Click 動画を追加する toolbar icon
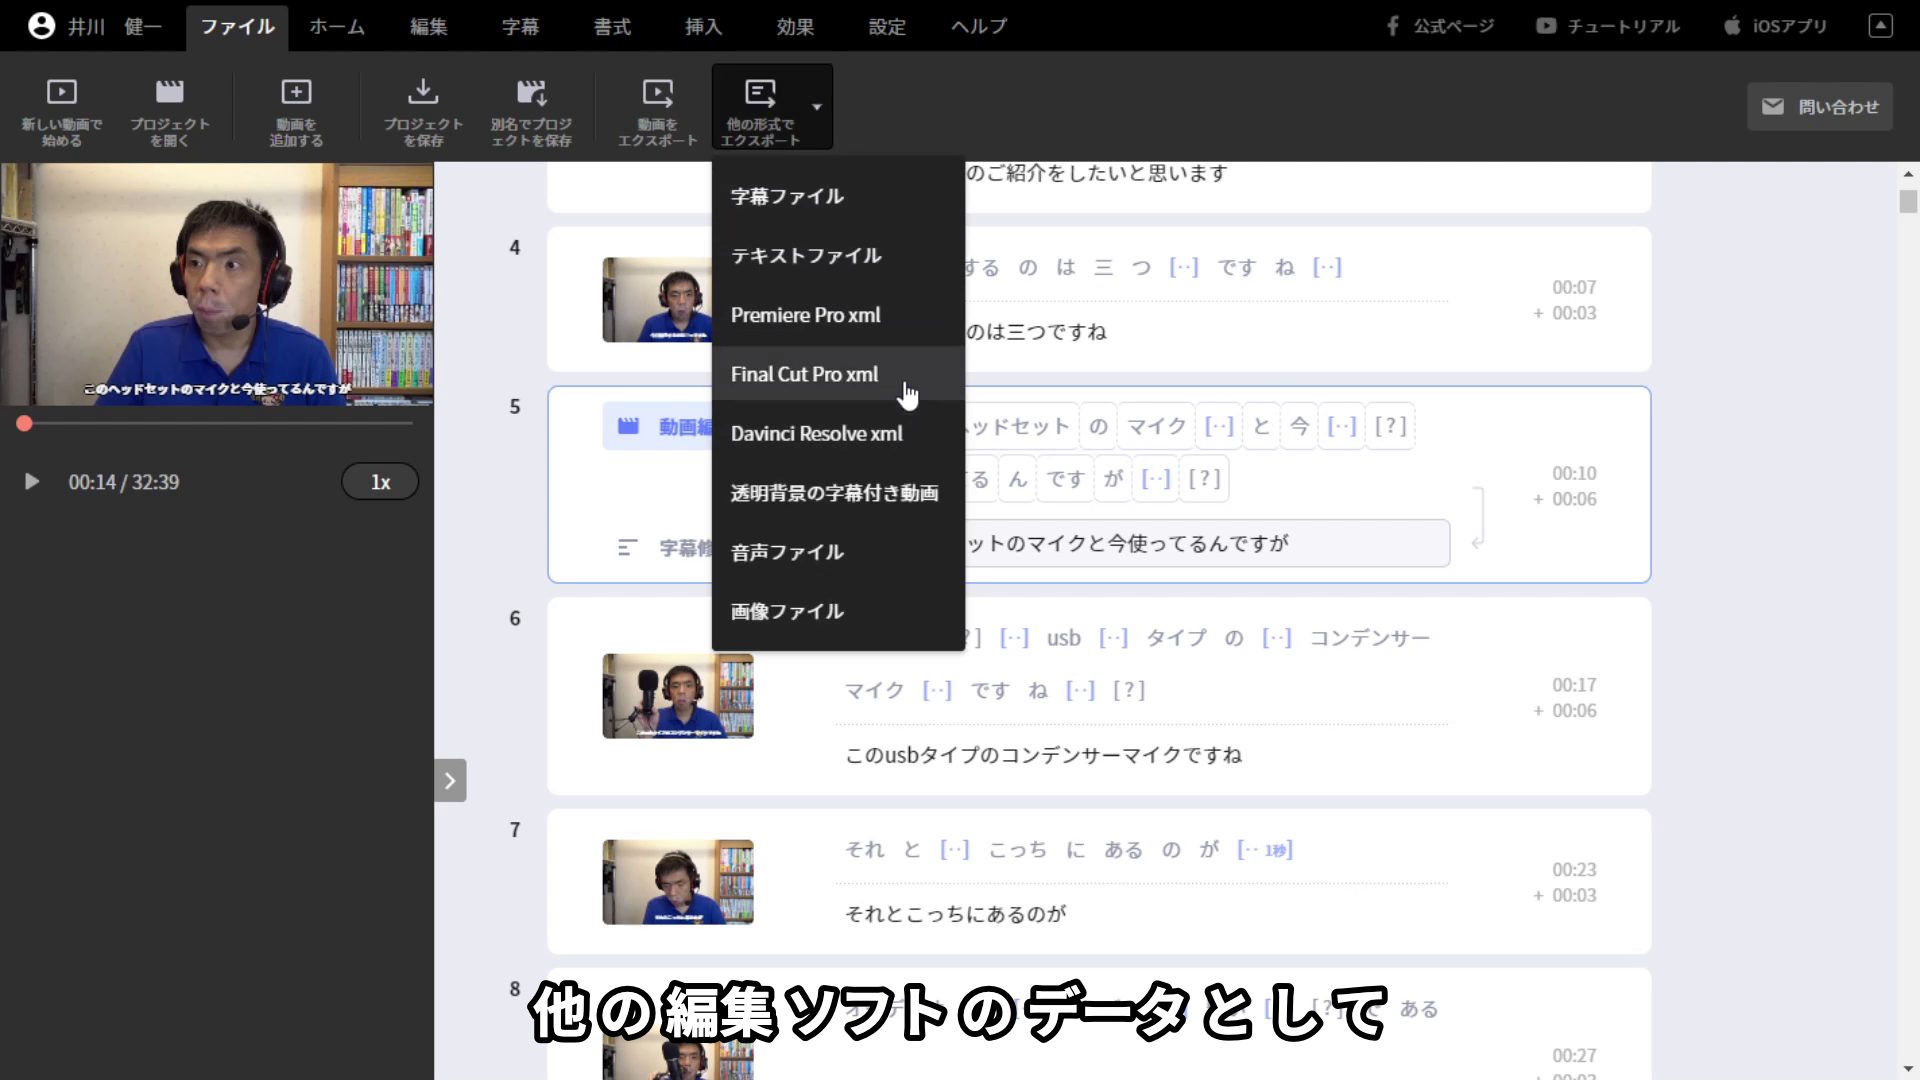 pos(296,112)
